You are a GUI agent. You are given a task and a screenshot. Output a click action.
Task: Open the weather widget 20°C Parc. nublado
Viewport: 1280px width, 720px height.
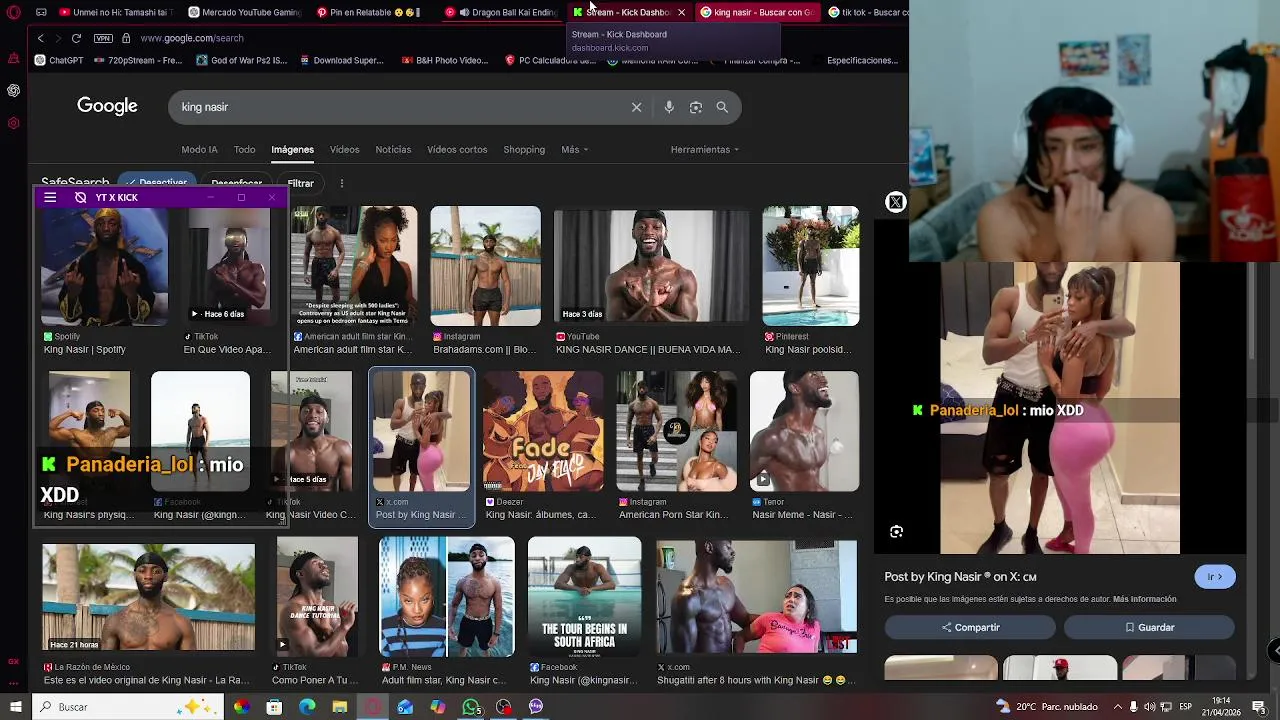point(1046,707)
